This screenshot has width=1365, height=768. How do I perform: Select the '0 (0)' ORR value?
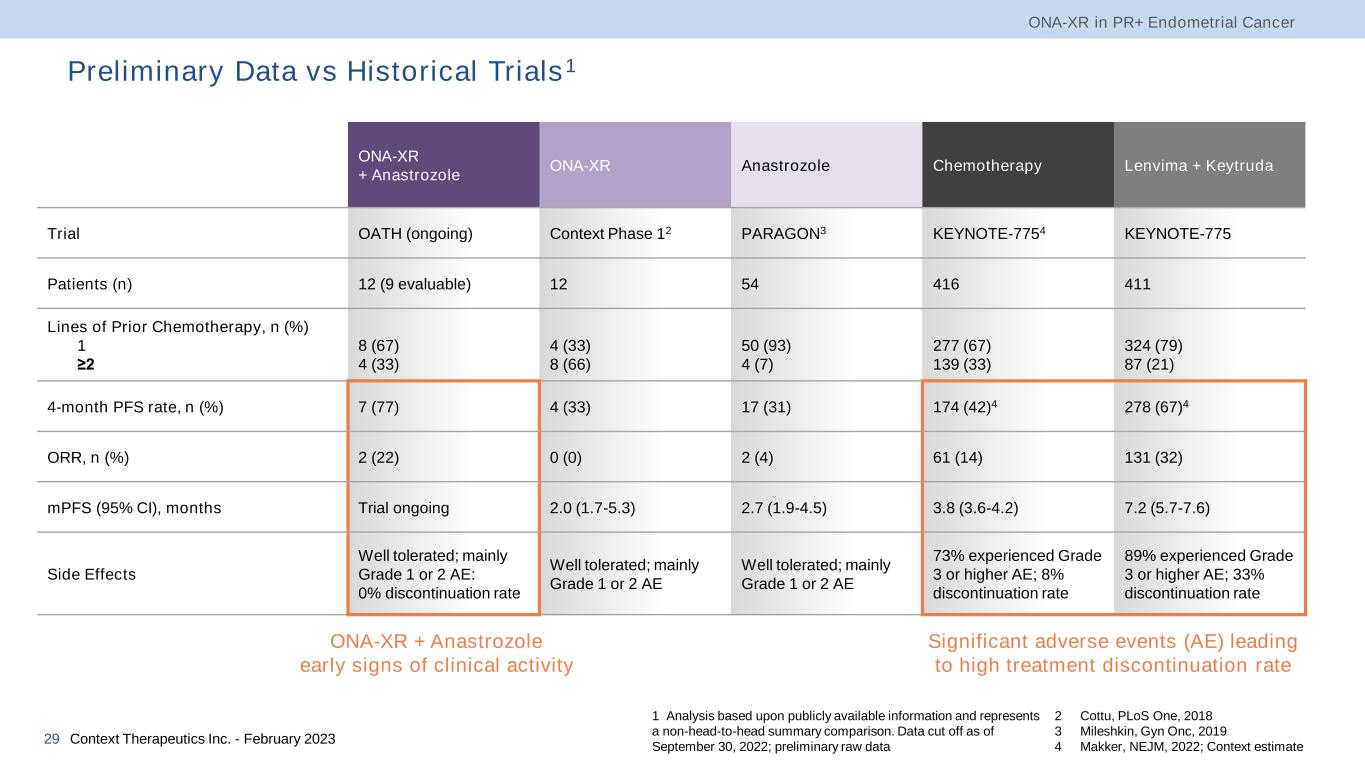pyautogui.click(x=567, y=457)
